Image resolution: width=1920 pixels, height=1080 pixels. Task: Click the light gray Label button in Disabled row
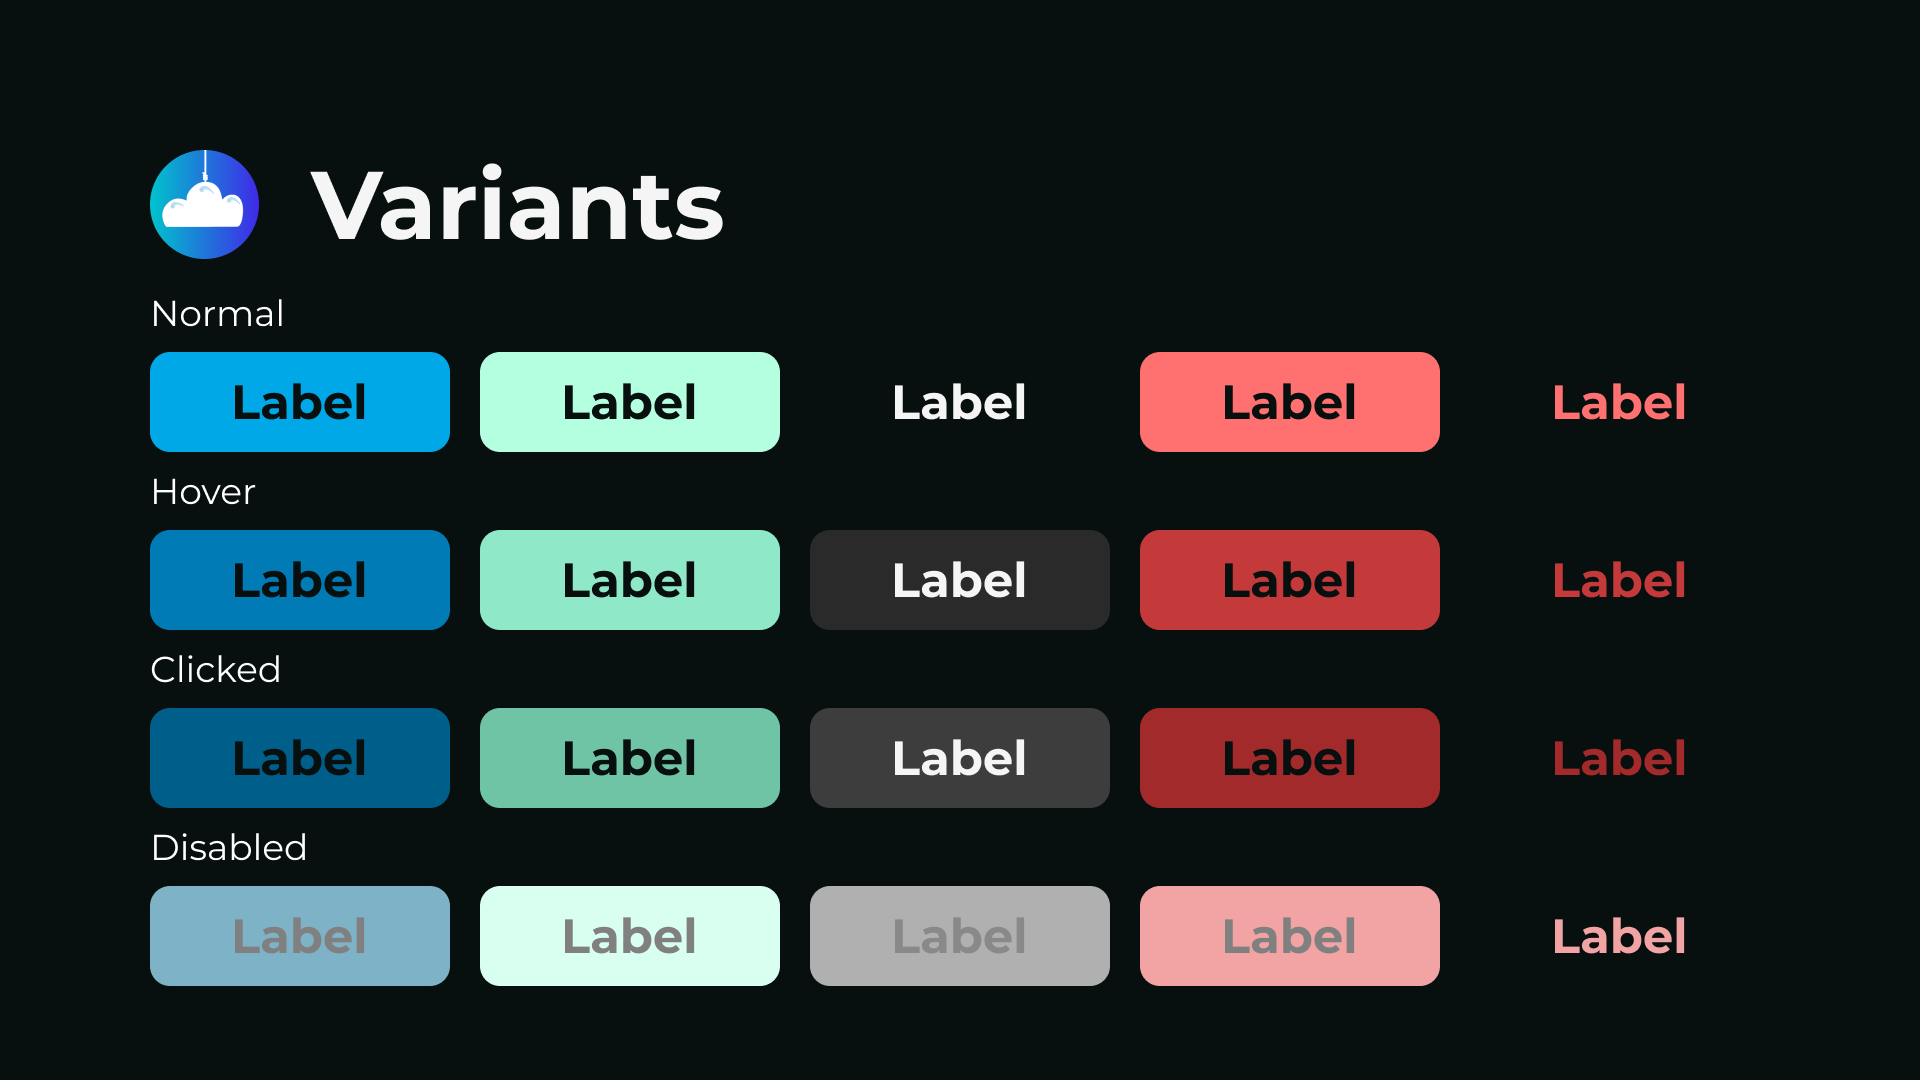[x=959, y=936]
